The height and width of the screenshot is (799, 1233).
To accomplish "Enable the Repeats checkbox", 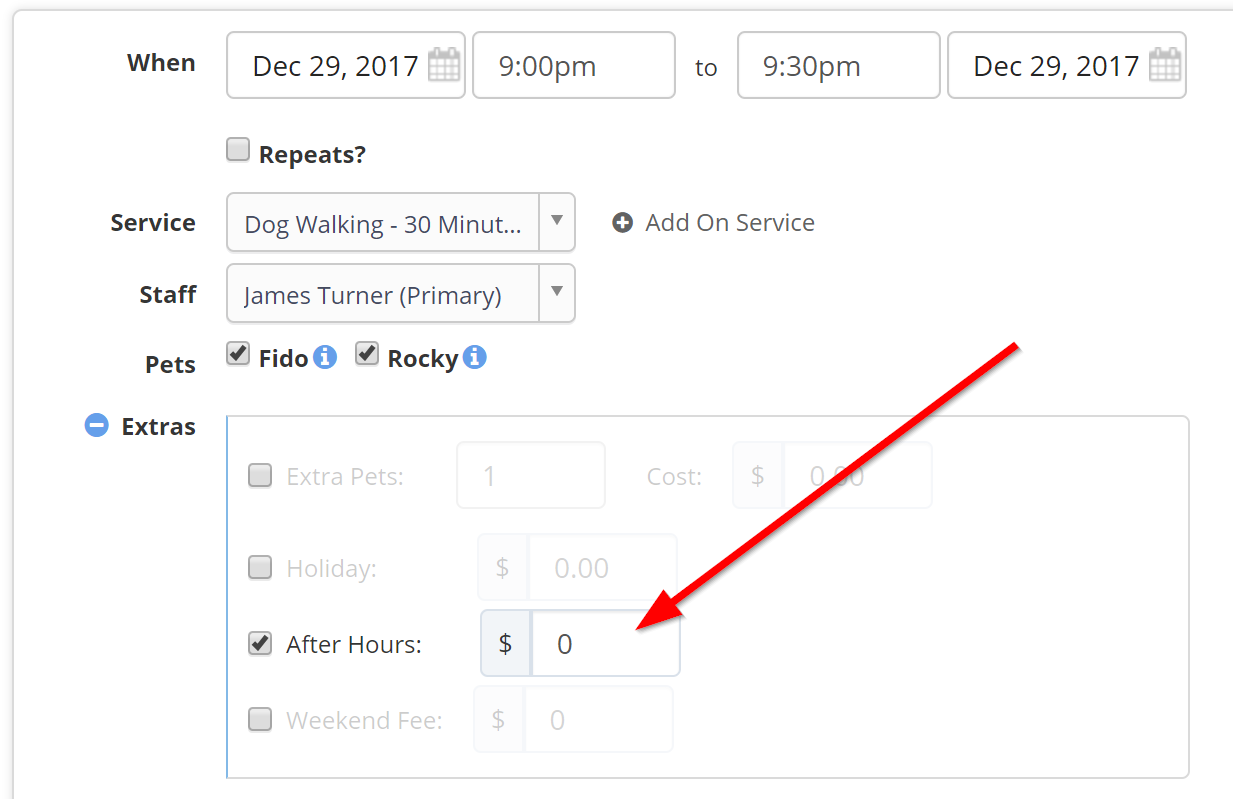I will (x=237, y=150).
